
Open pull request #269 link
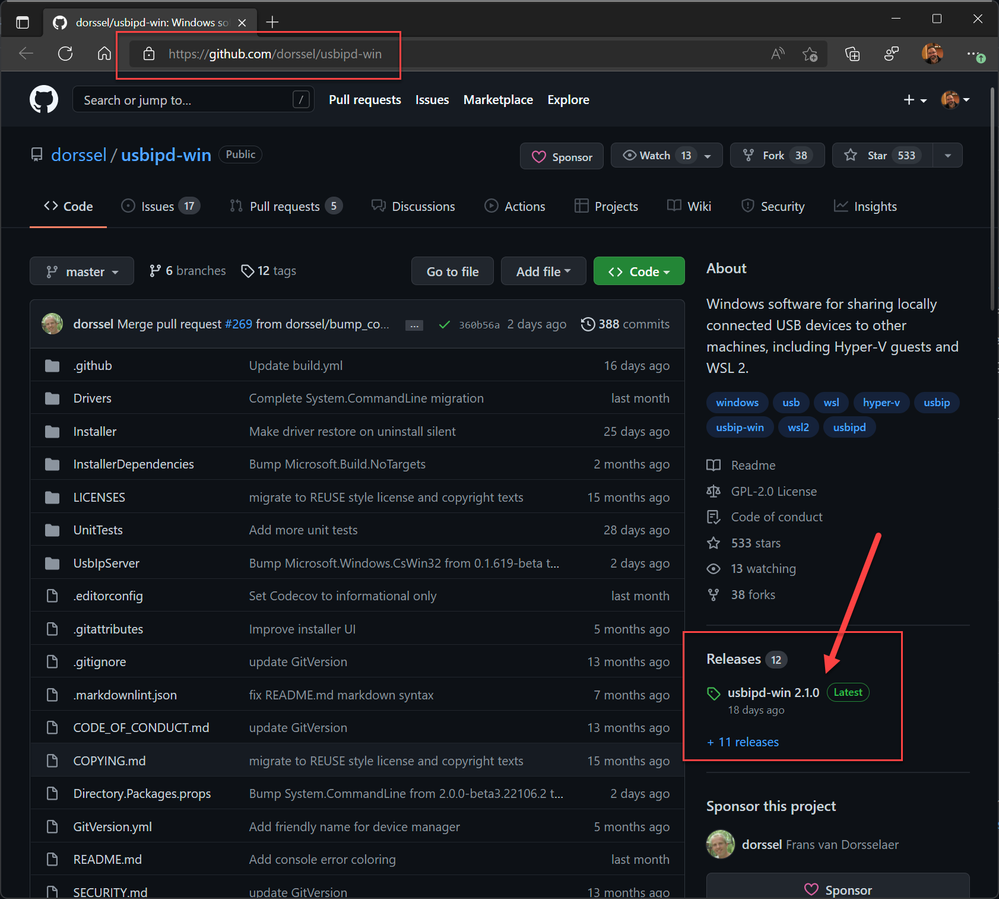[x=238, y=324]
